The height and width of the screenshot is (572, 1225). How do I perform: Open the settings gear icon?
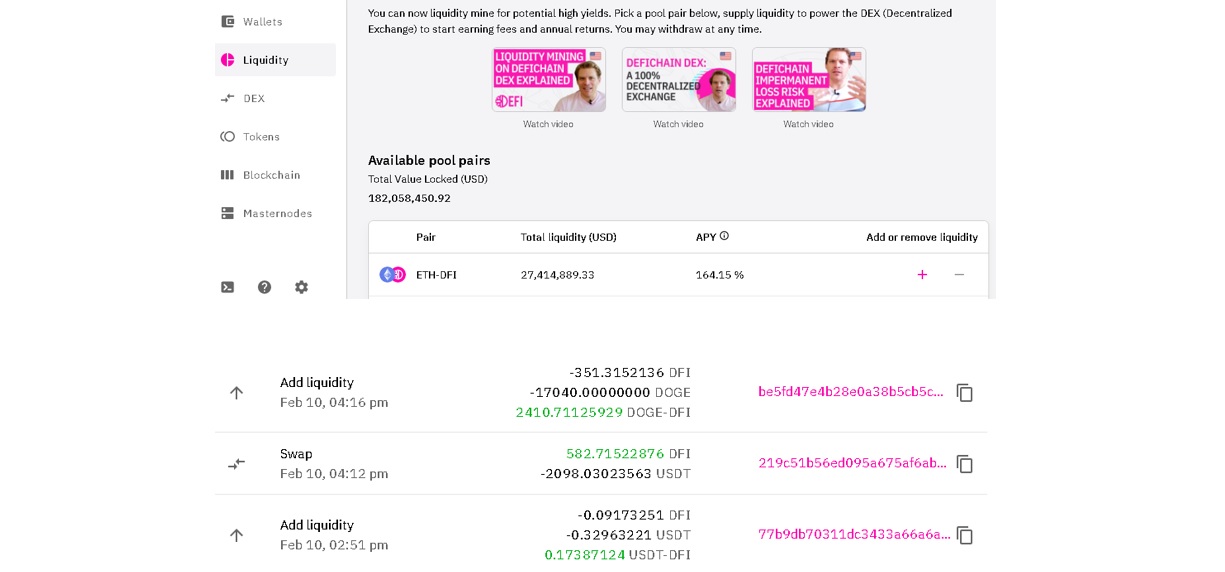point(301,287)
